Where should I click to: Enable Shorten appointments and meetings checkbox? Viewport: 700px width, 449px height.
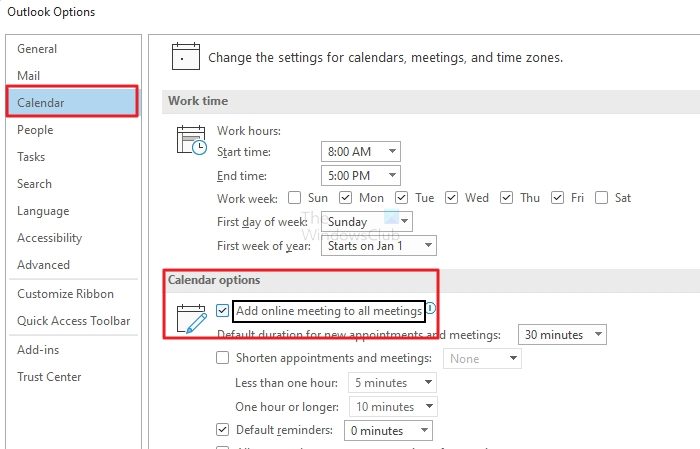coord(223,358)
